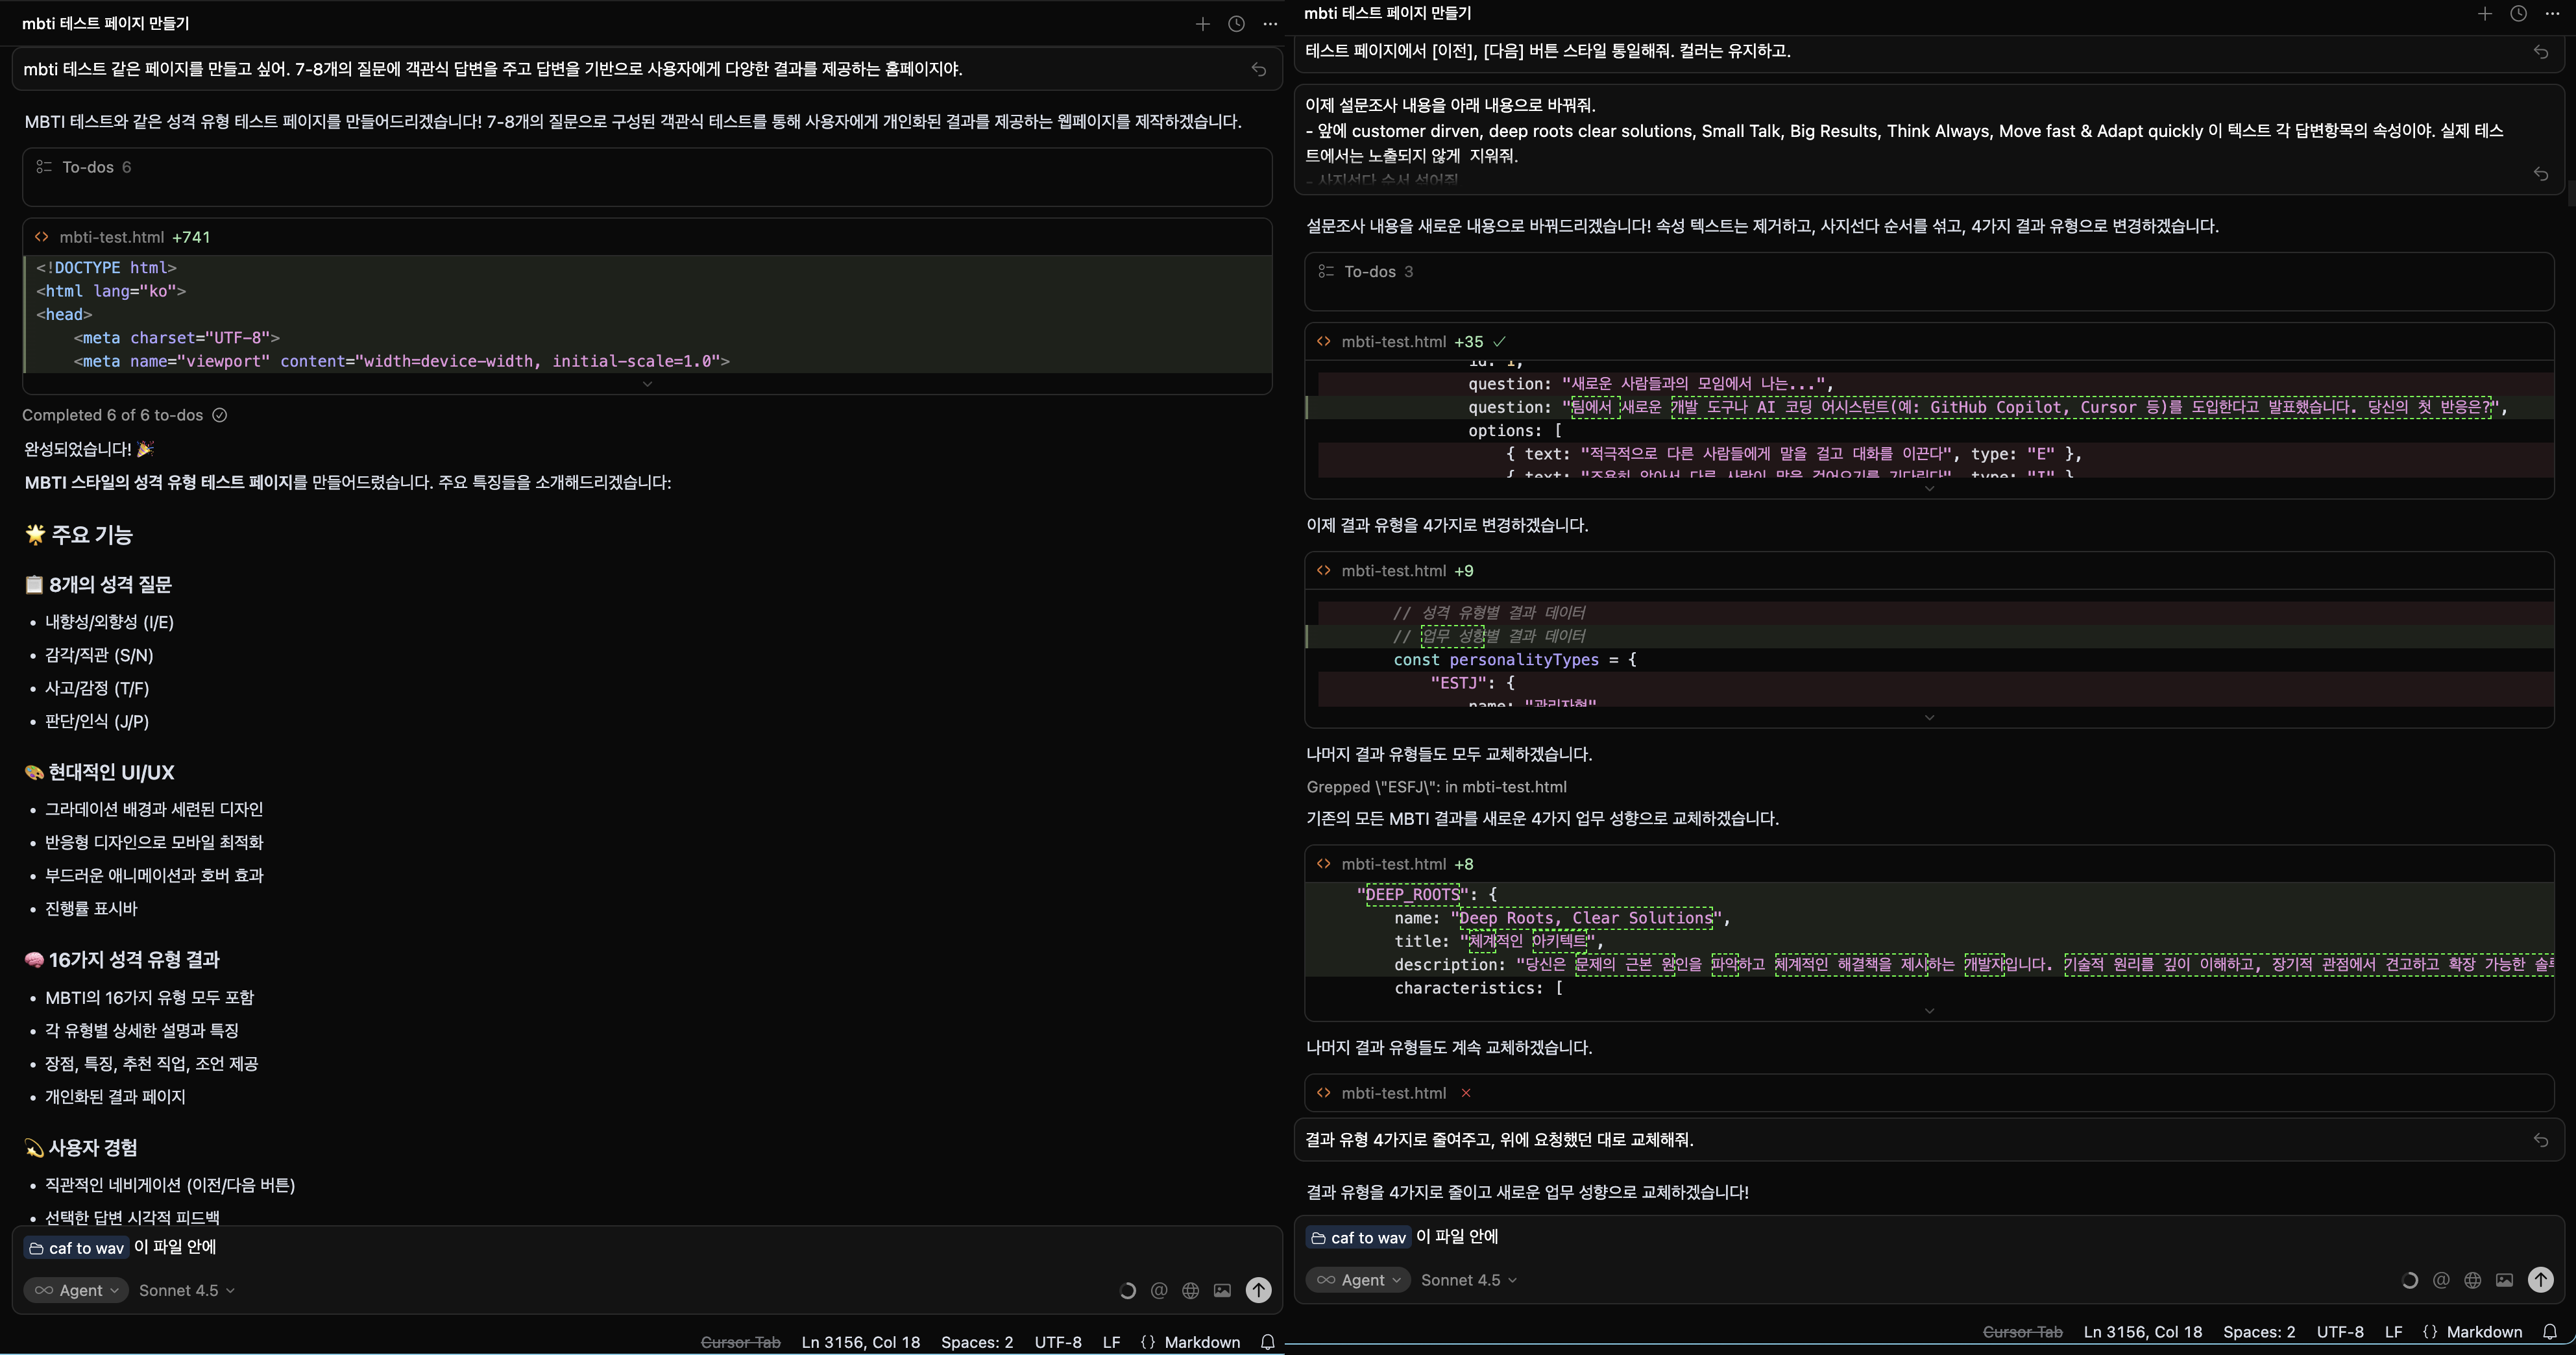Open the more options ellipsis in right panel
This screenshot has width=2576, height=1355.
click(2552, 14)
